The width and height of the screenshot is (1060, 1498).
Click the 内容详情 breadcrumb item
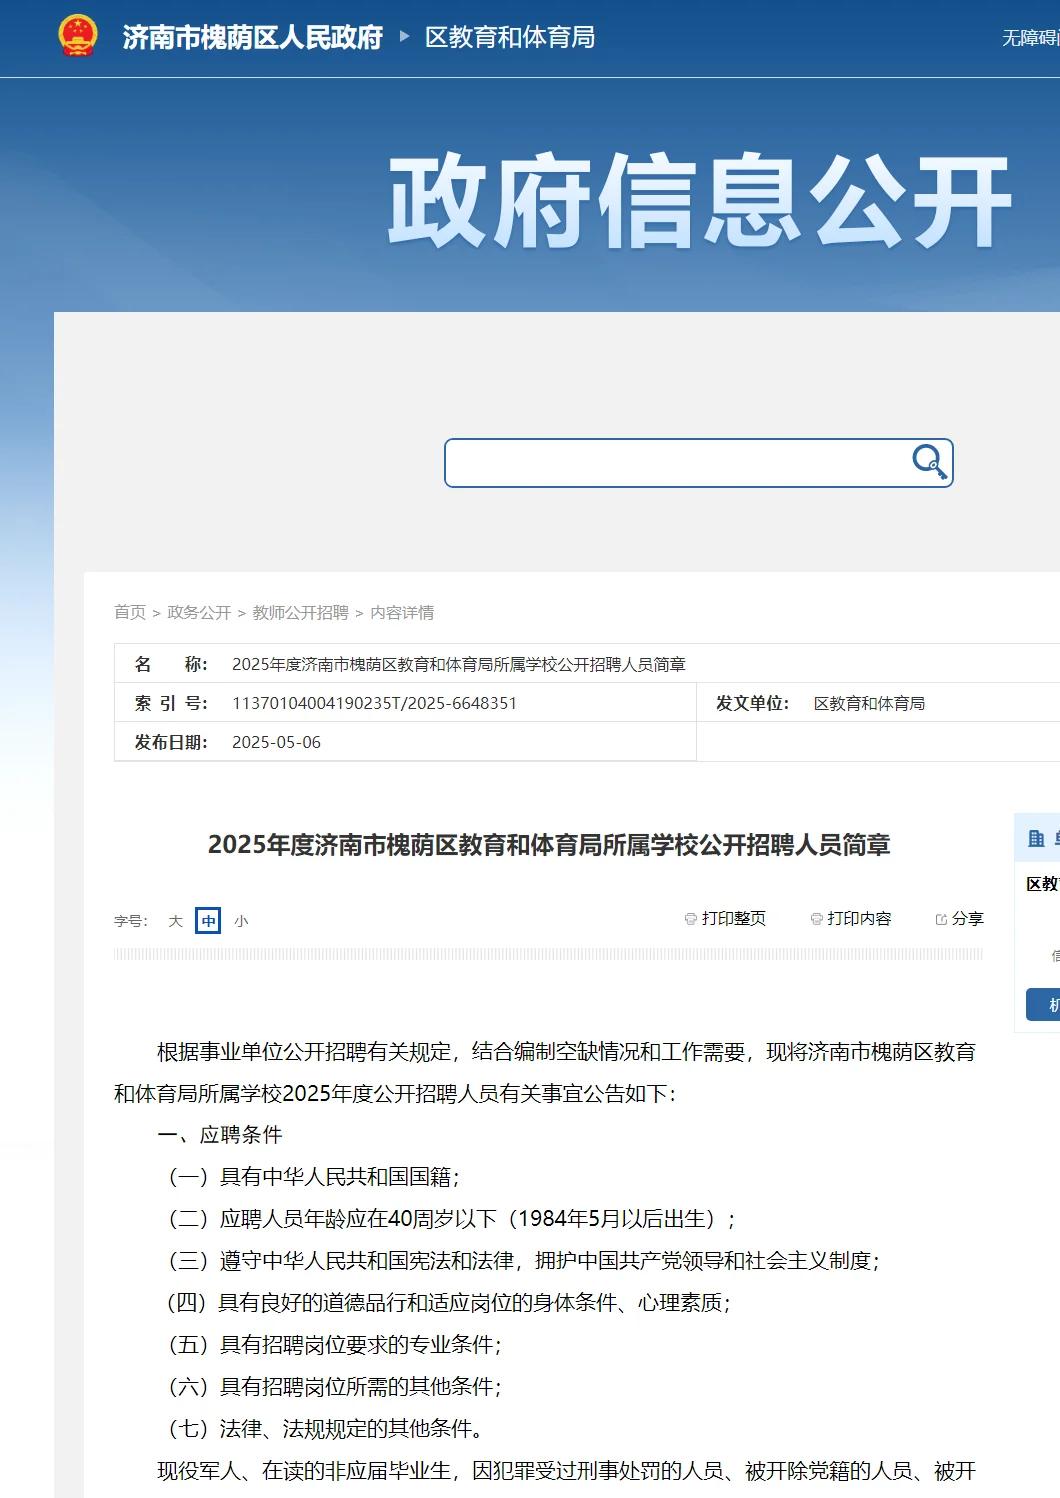(404, 614)
